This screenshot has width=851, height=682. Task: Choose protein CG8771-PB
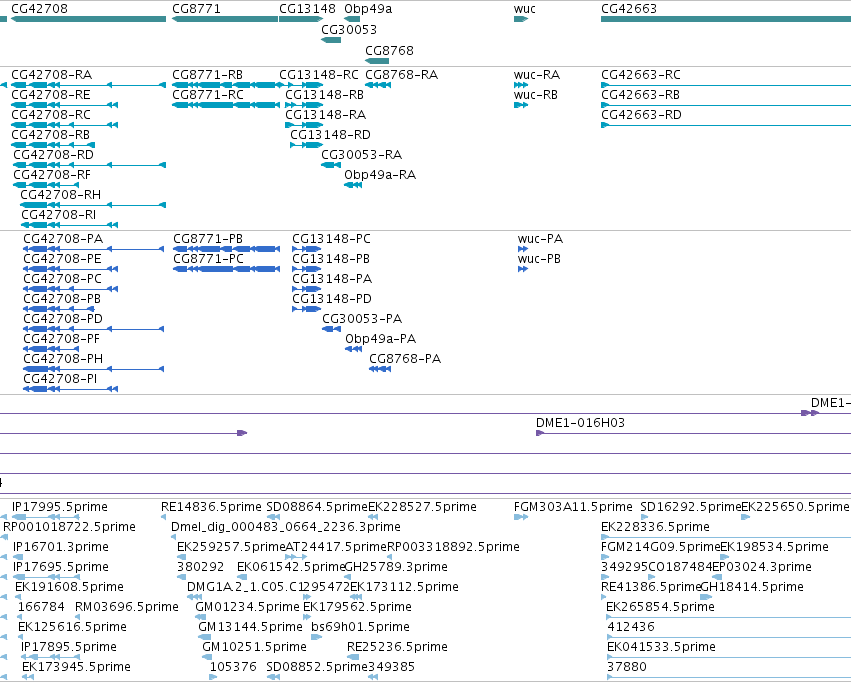point(208,239)
